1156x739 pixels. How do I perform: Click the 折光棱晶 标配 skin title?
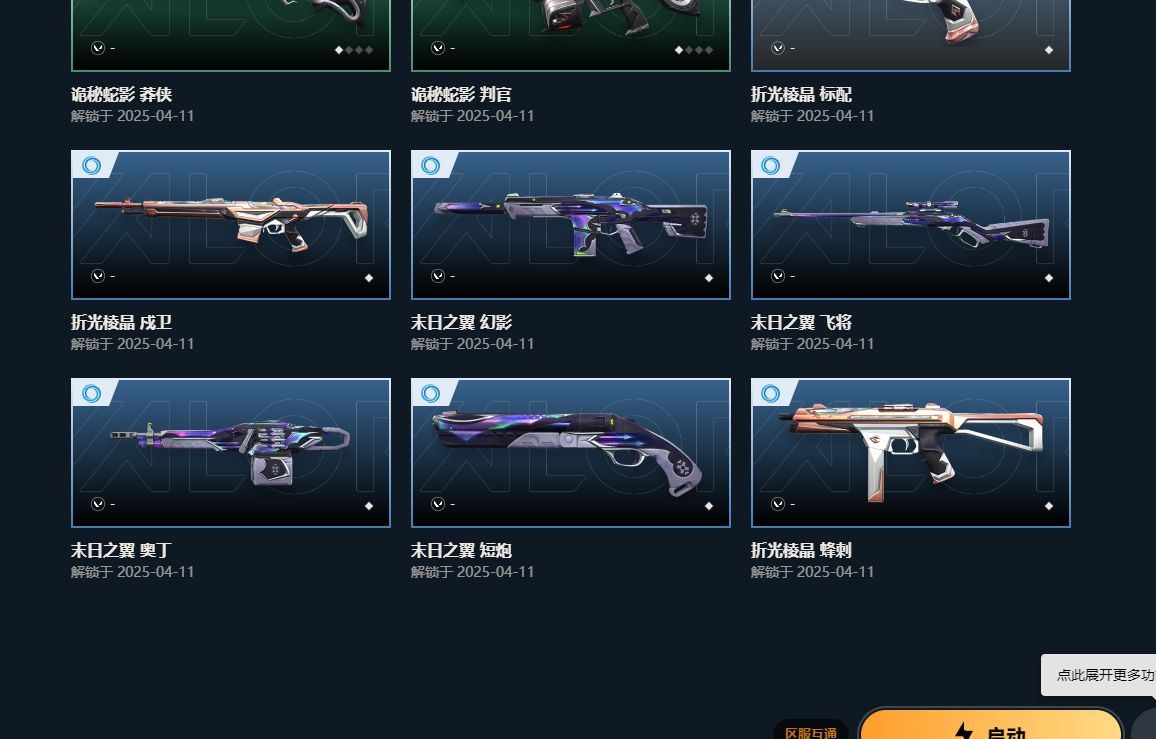801,94
